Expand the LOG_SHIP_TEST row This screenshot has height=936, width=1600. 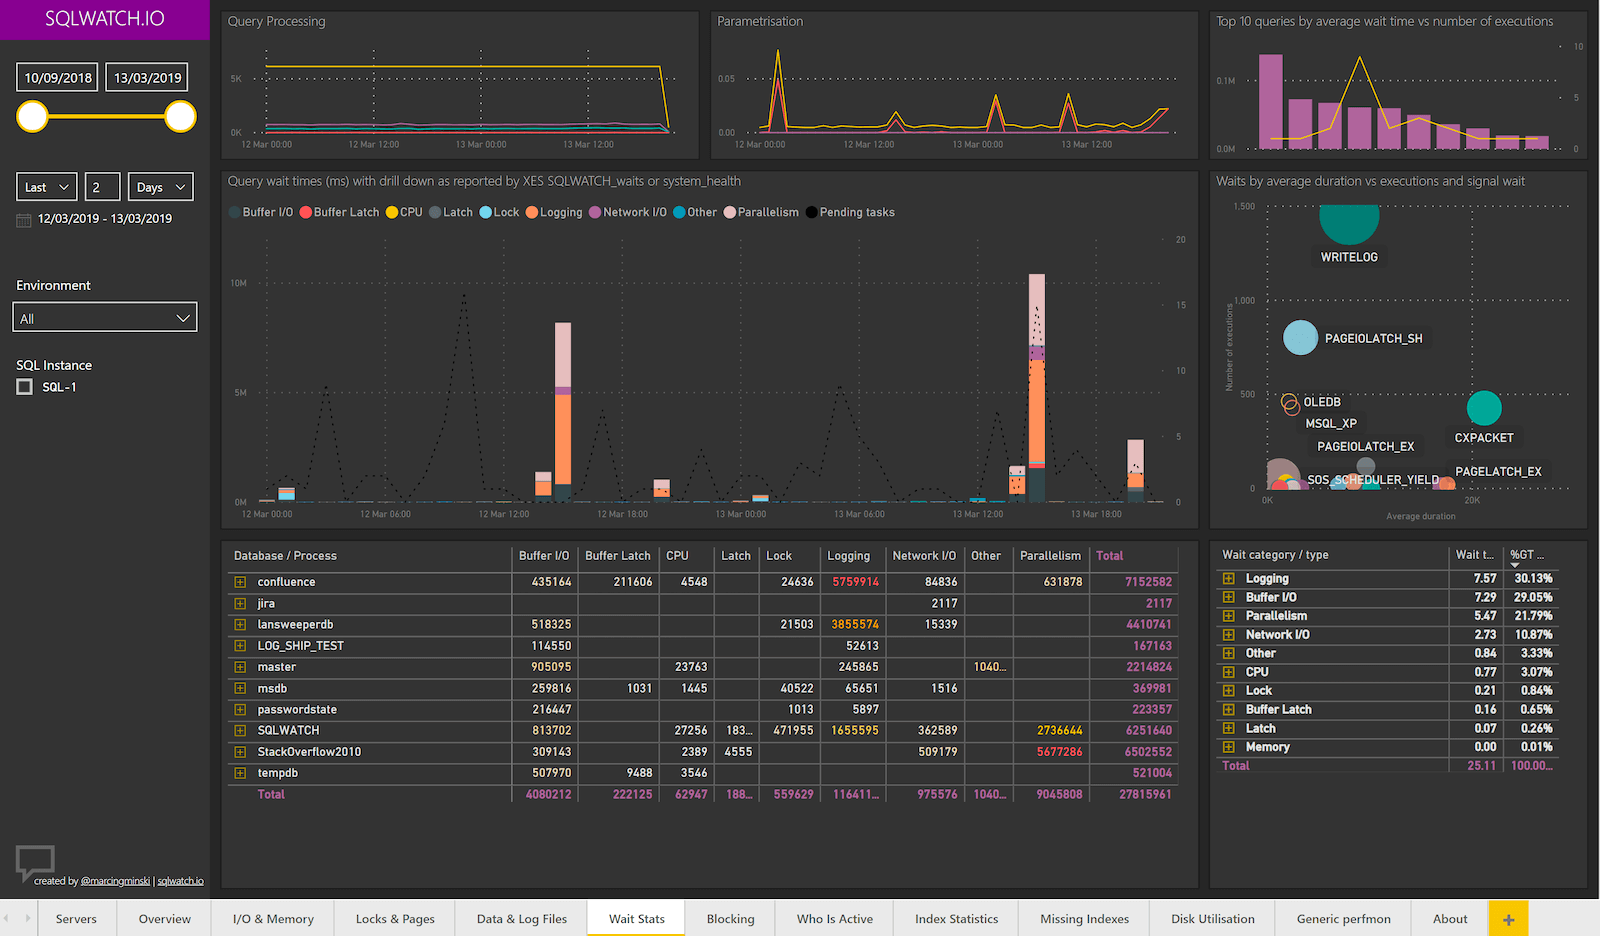coord(240,646)
